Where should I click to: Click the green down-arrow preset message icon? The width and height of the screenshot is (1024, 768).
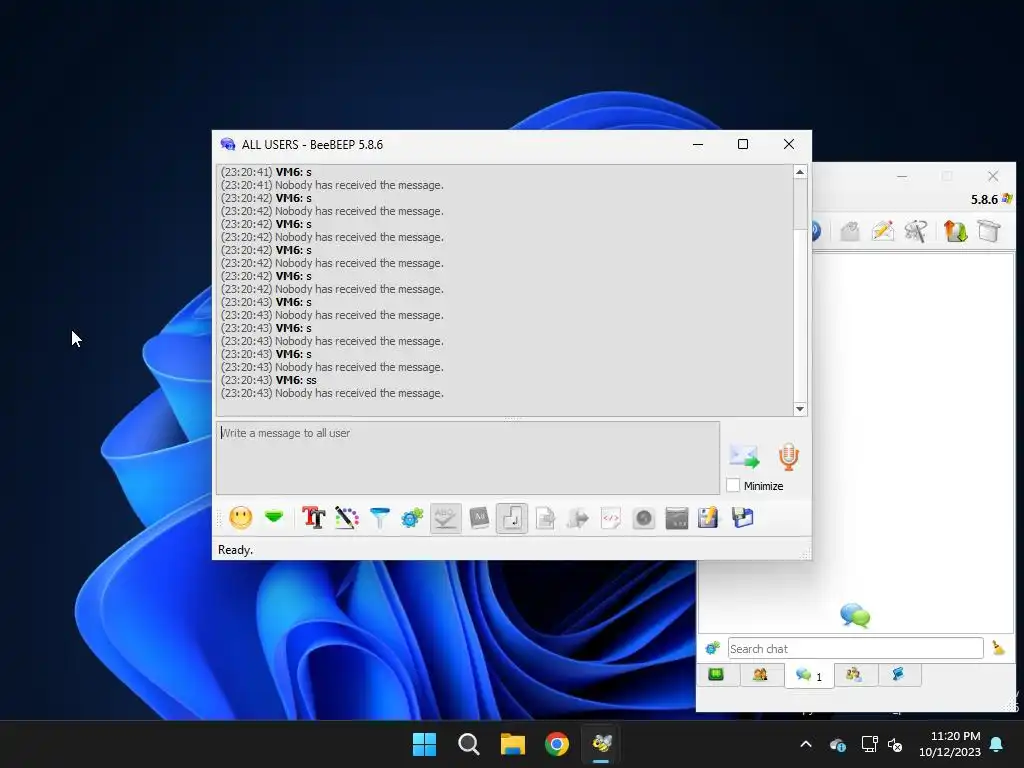tap(274, 517)
